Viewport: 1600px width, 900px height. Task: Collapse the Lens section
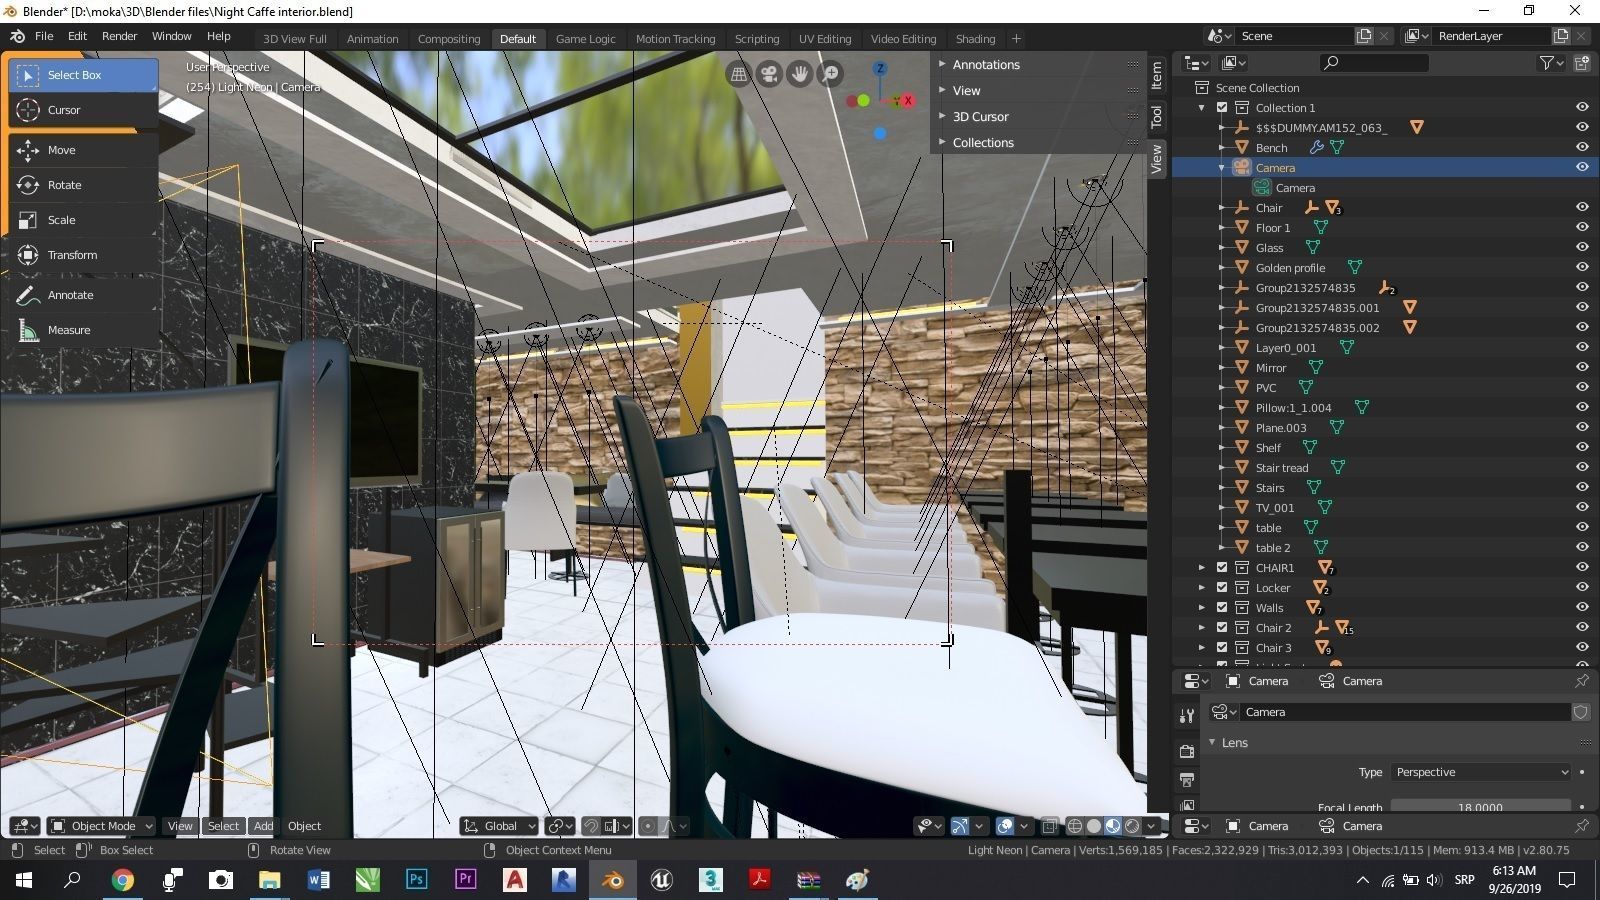(1212, 743)
